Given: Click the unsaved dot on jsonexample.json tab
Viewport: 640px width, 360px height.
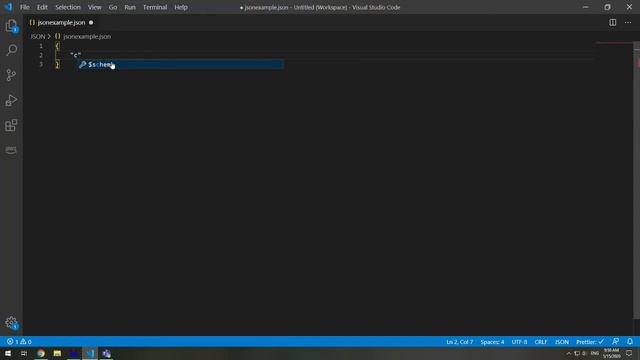Looking at the screenshot, I should pos(91,22).
